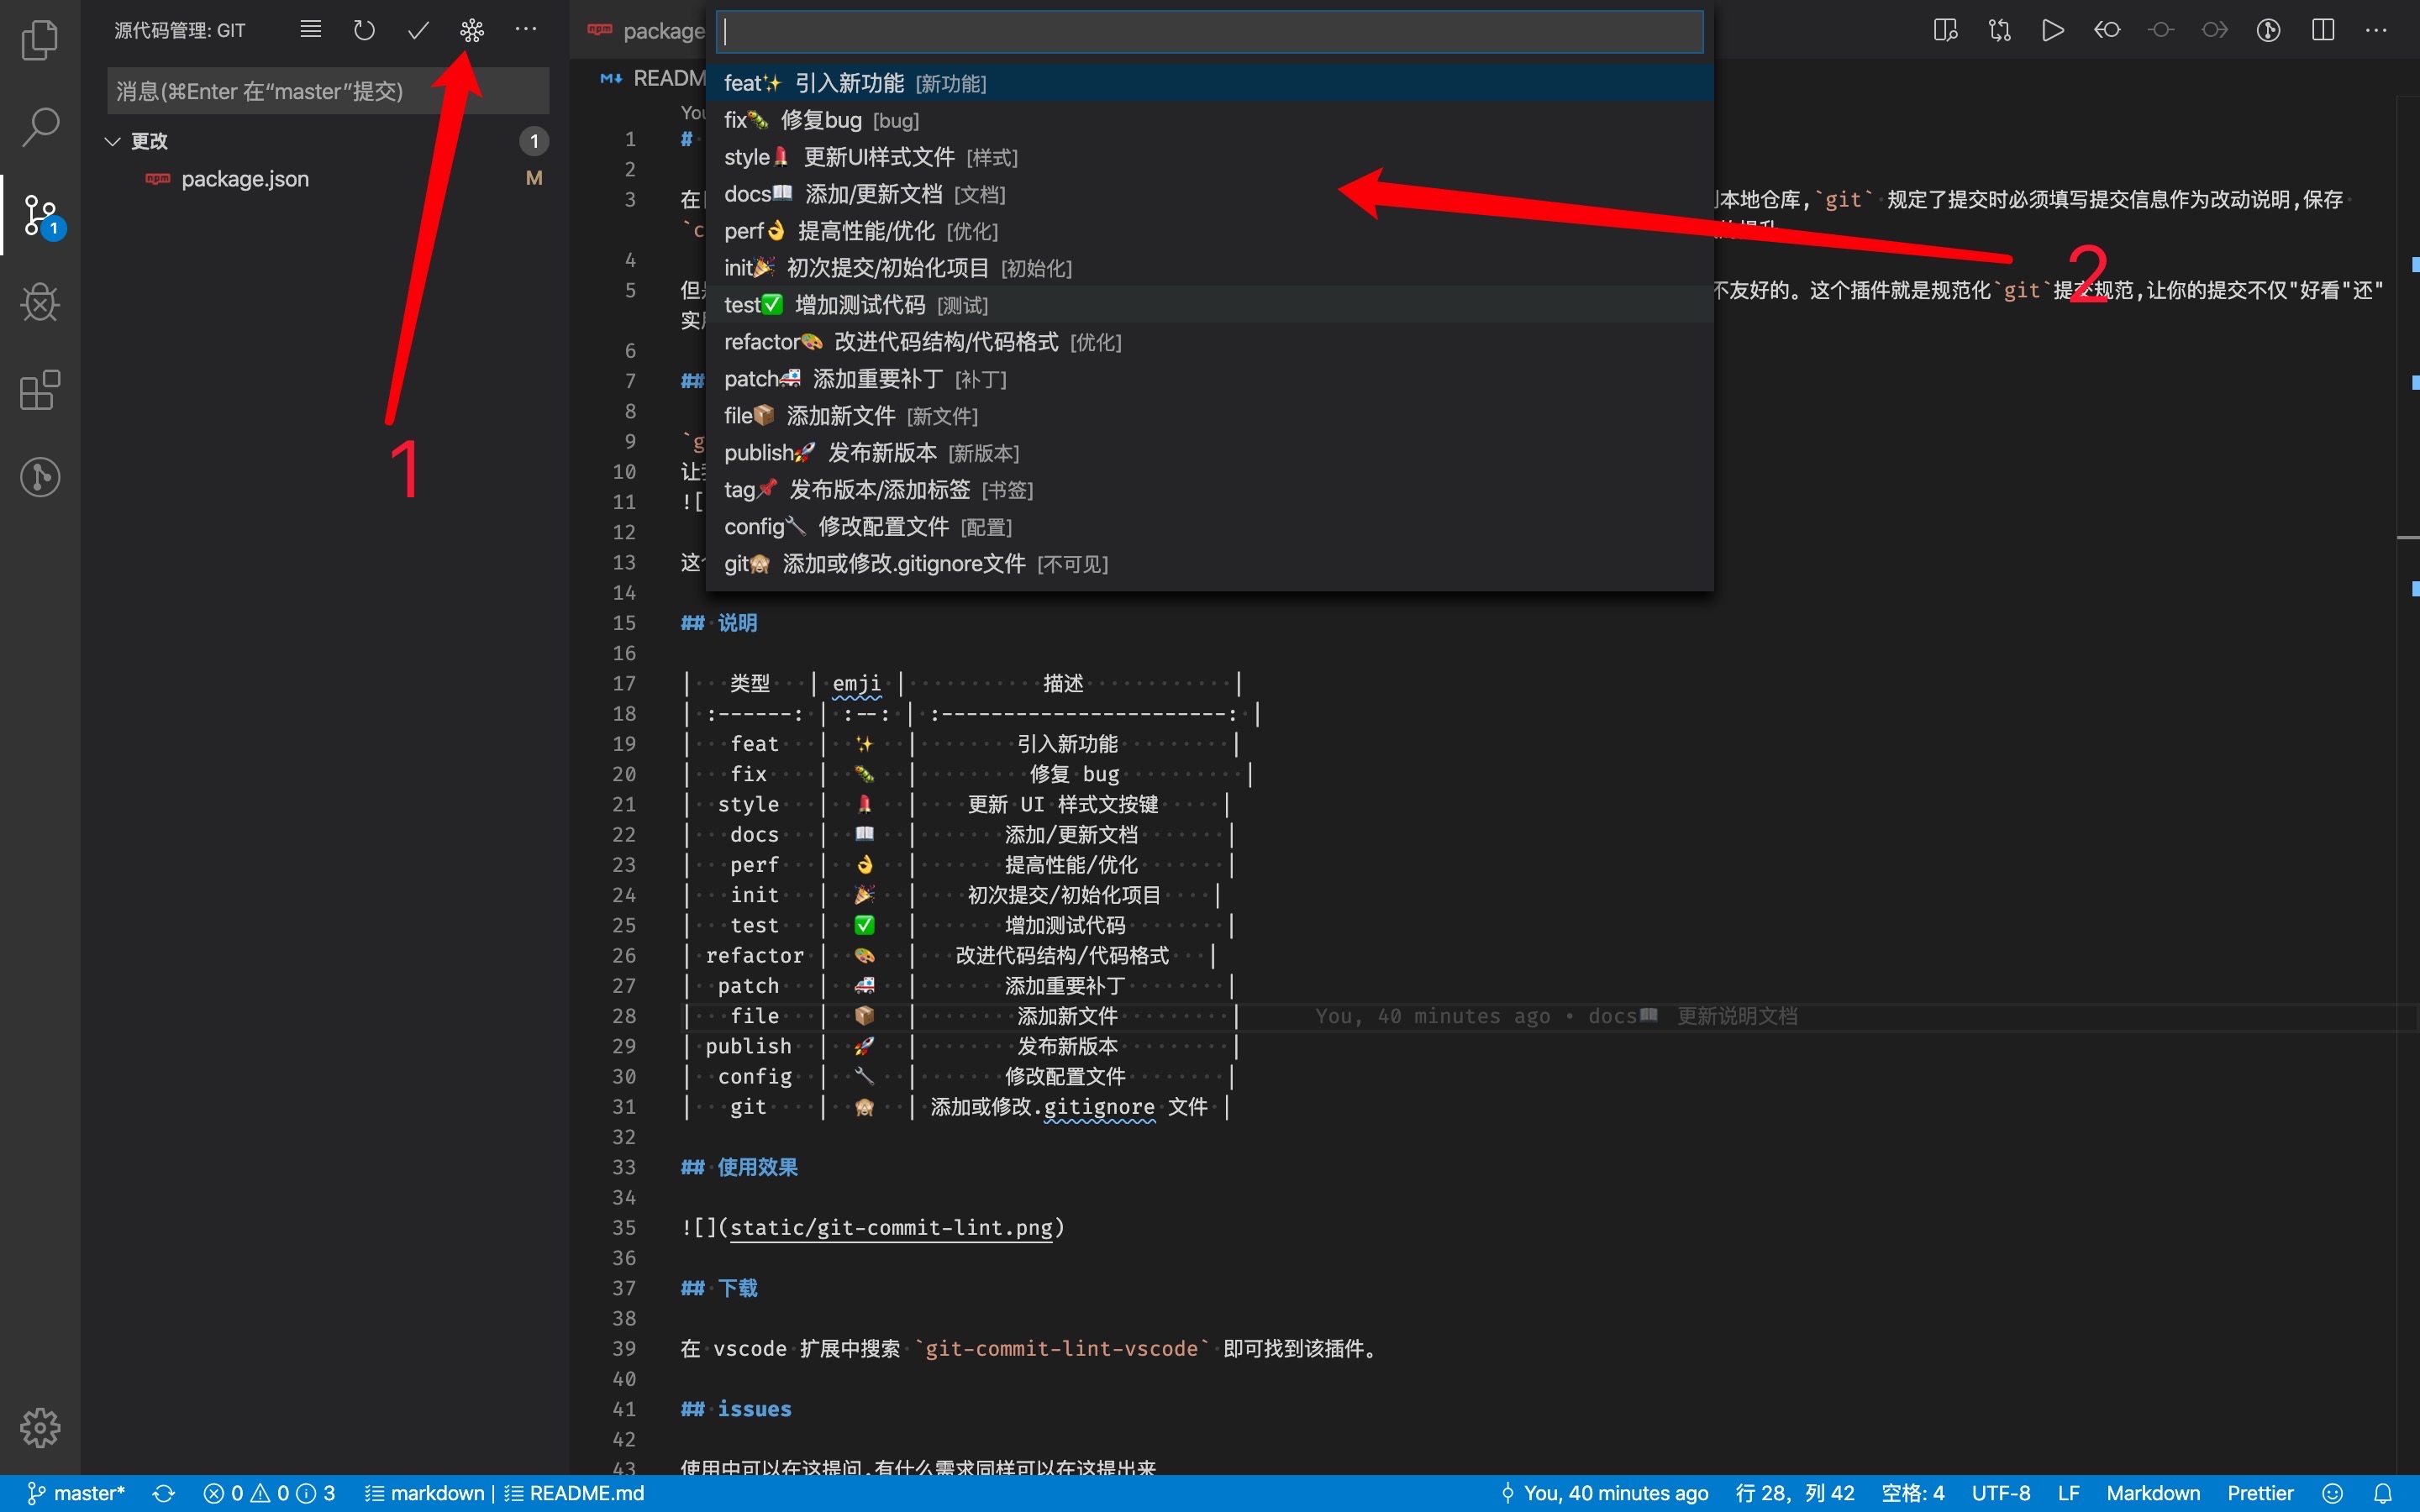Select the fix 修复bug commit type

click(x=820, y=120)
